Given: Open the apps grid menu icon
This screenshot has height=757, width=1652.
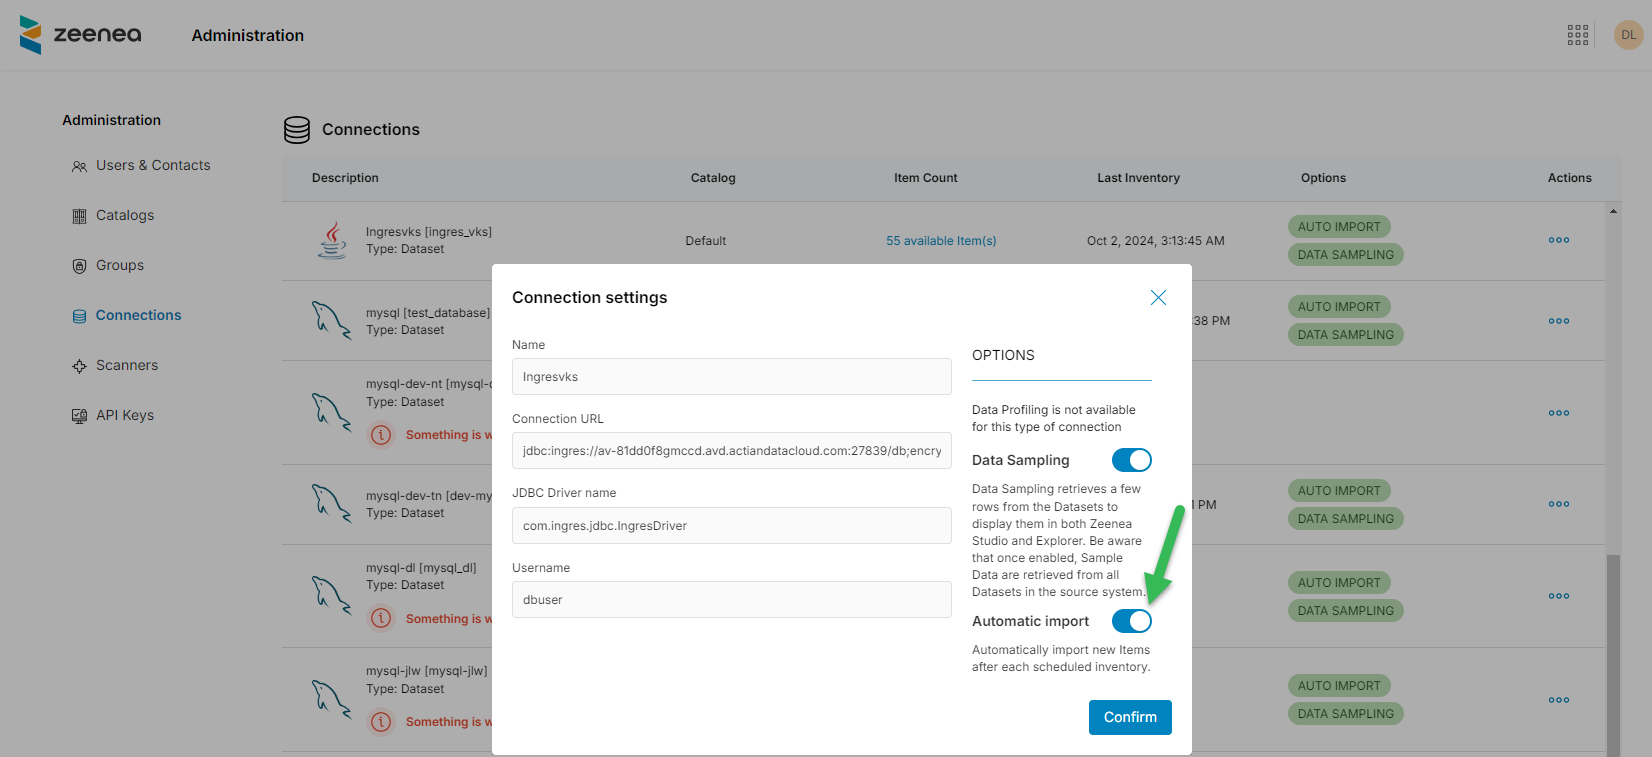Looking at the screenshot, I should (1578, 35).
